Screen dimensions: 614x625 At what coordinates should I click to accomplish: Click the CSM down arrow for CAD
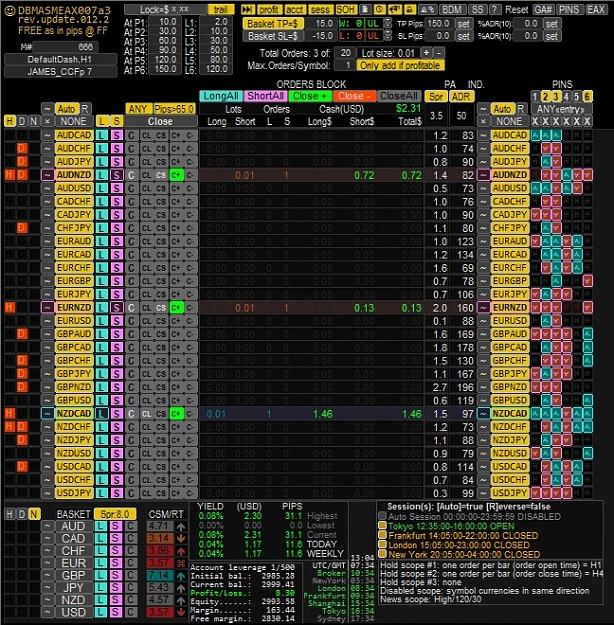click(x=181, y=539)
